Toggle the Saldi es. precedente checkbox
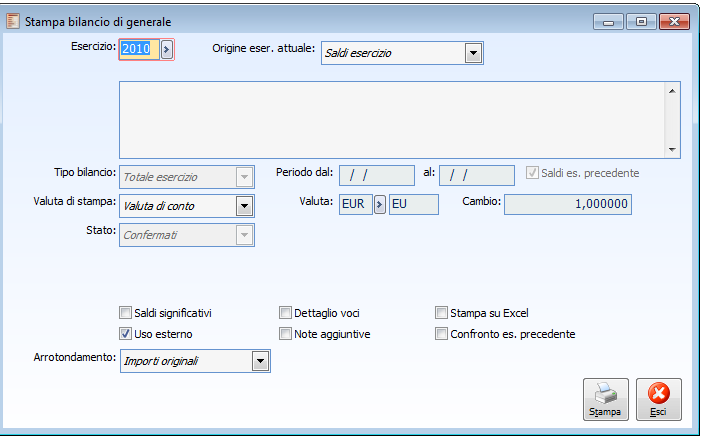Viewport: 702px width, 441px height. (532, 172)
